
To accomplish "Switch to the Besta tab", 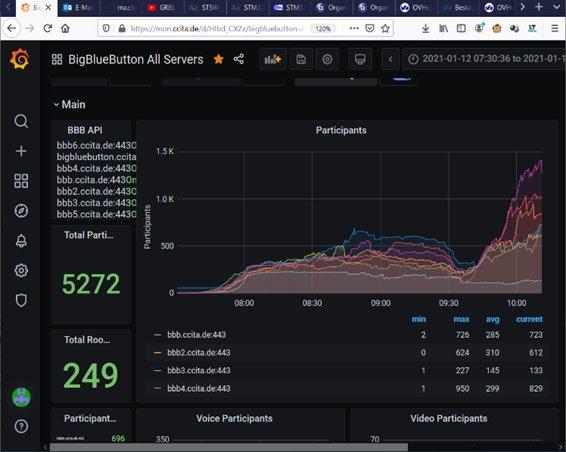I will click(x=457, y=8).
